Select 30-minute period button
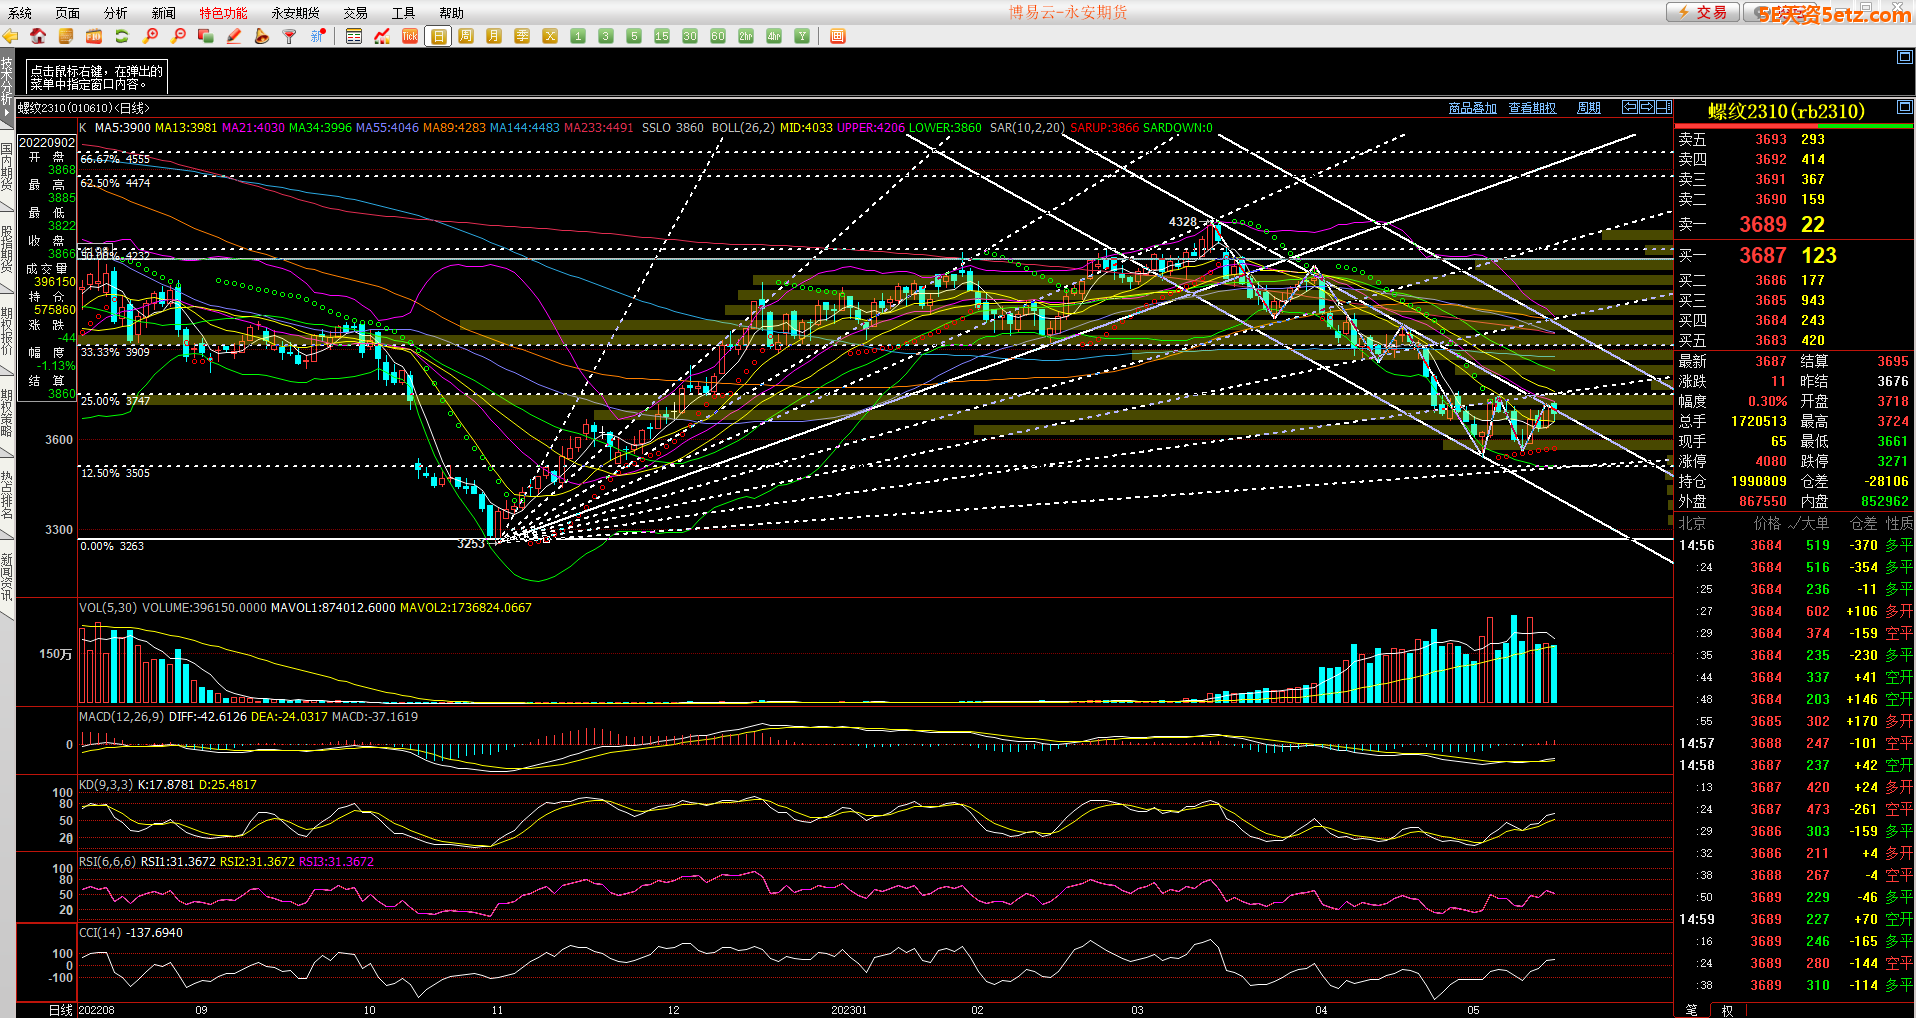This screenshot has height=1018, width=1916. click(x=690, y=36)
